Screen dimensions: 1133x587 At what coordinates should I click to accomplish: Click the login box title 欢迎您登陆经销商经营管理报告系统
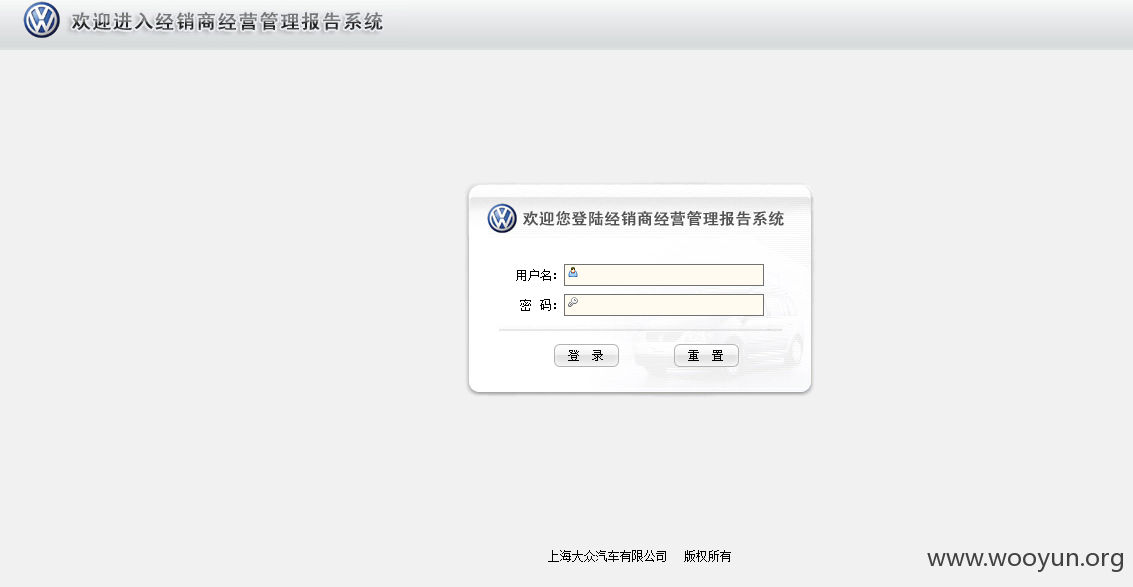point(653,218)
